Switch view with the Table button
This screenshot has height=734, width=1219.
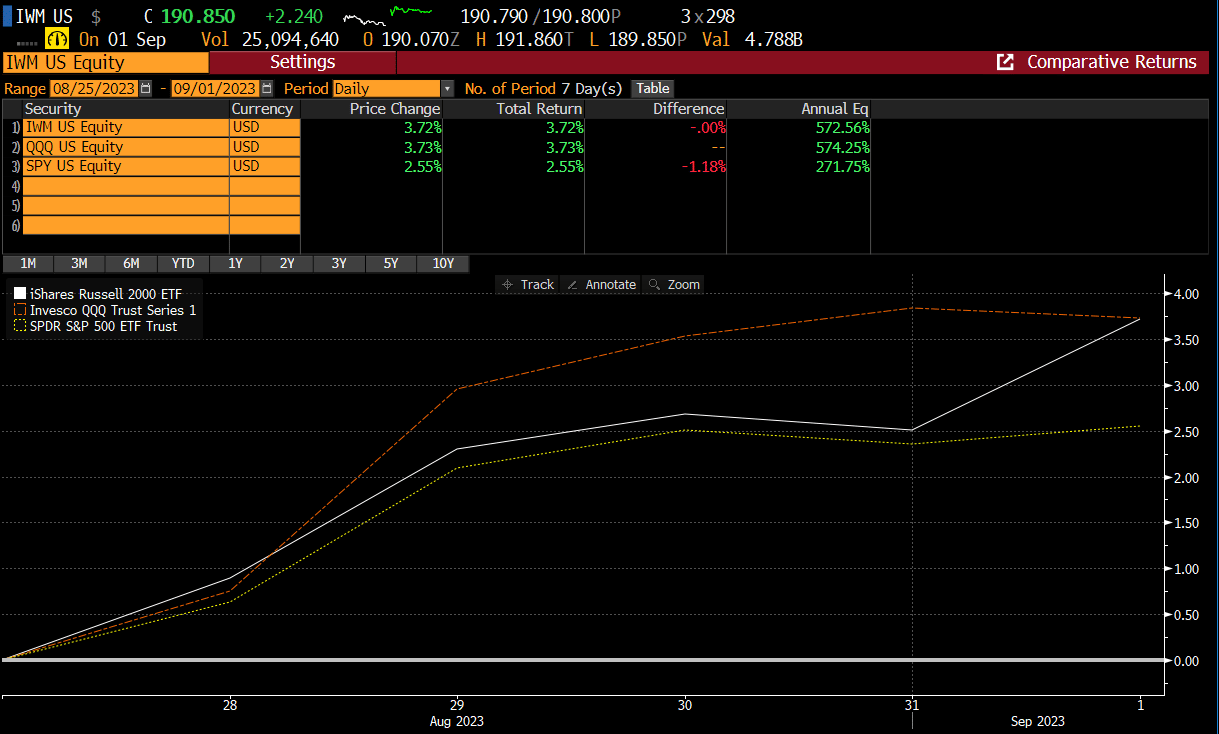tap(653, 88)
